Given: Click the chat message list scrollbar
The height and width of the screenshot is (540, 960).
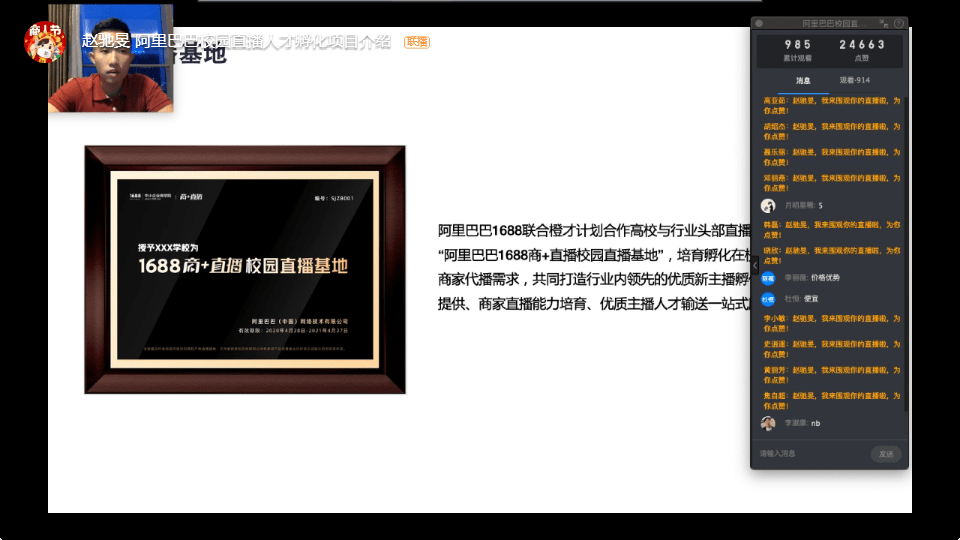Looking at the screenshot, I should click(905, 250).
